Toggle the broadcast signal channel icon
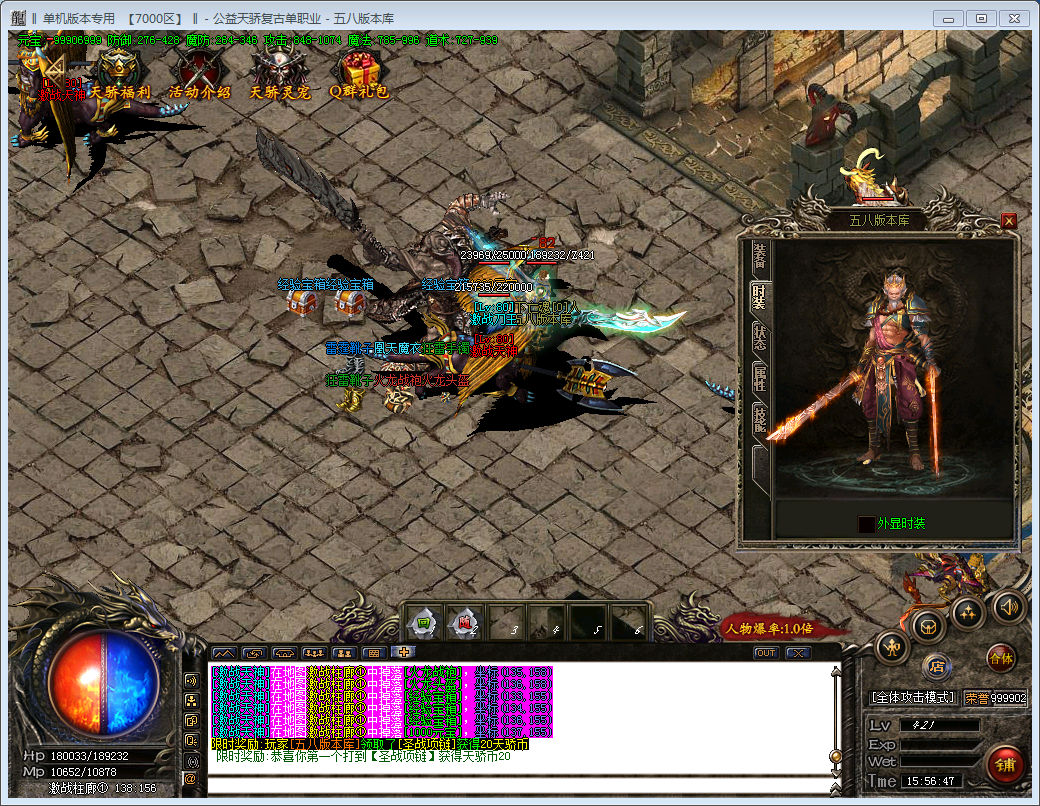 [x=192, y=760]
